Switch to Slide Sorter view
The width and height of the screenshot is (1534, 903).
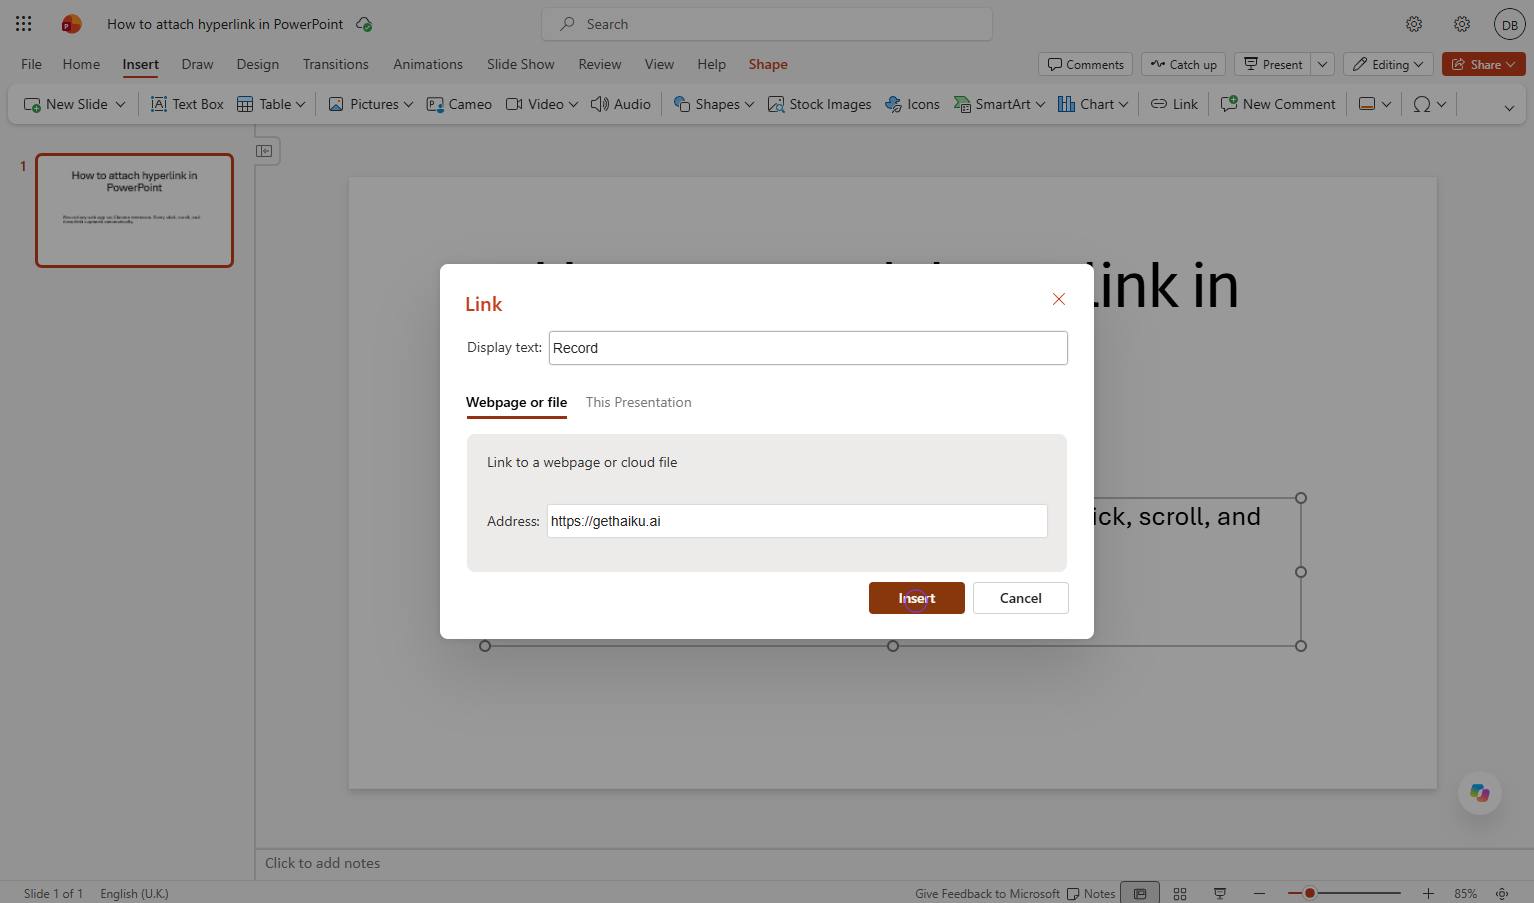pos(1180,893)
